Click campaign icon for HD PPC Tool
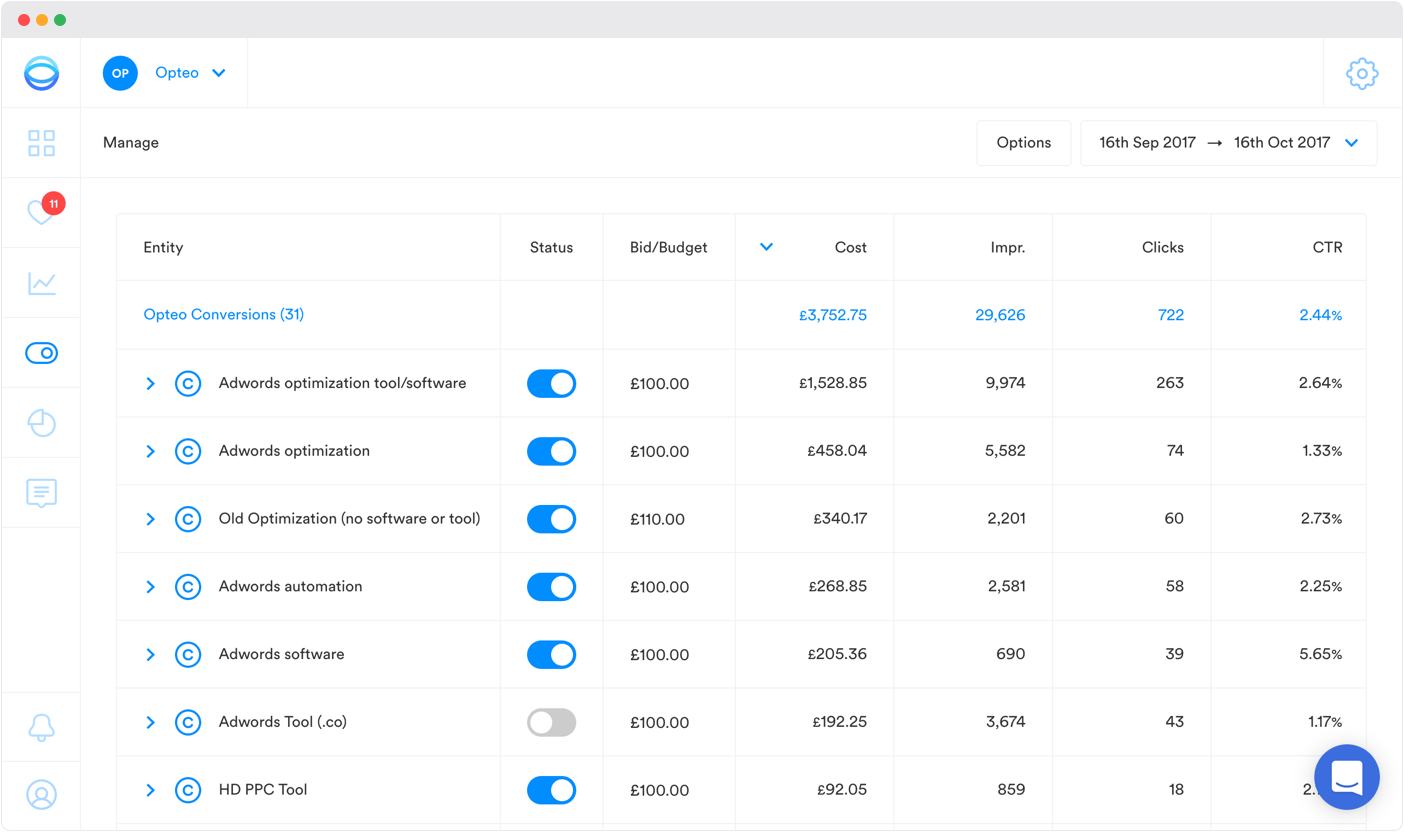The image size is (1404, 832). click(188, 790)
